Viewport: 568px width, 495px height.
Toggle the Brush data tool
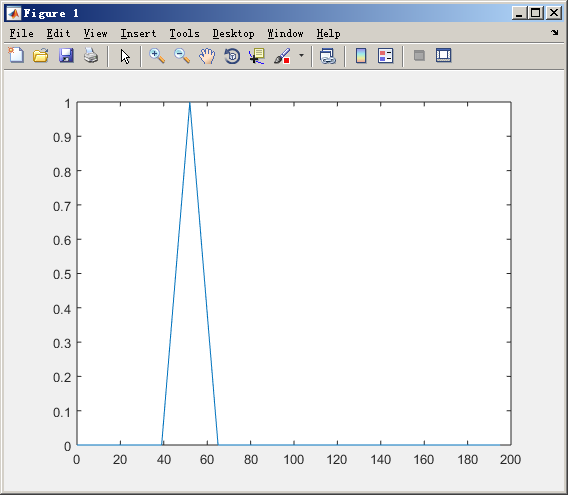[x=282, y=56]
